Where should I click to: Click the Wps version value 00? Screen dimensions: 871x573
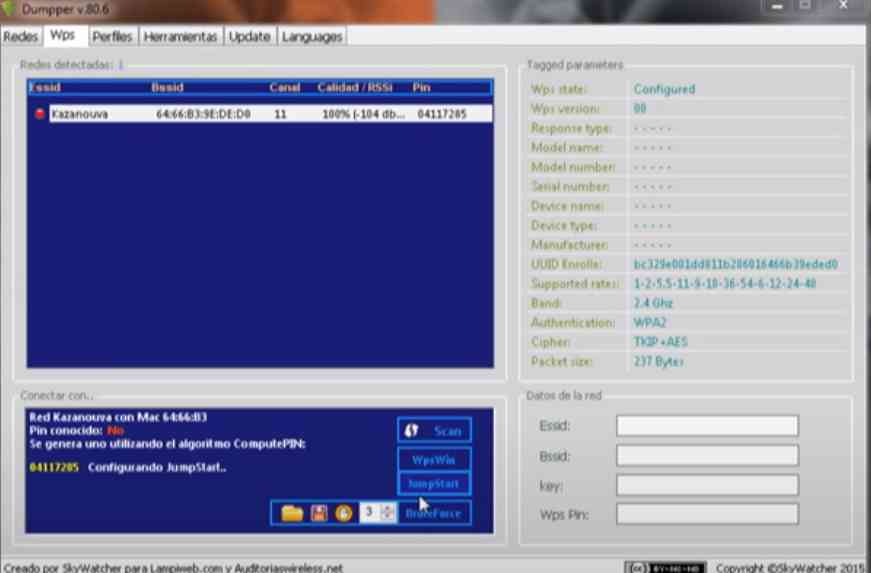click(x=640, y=108)
